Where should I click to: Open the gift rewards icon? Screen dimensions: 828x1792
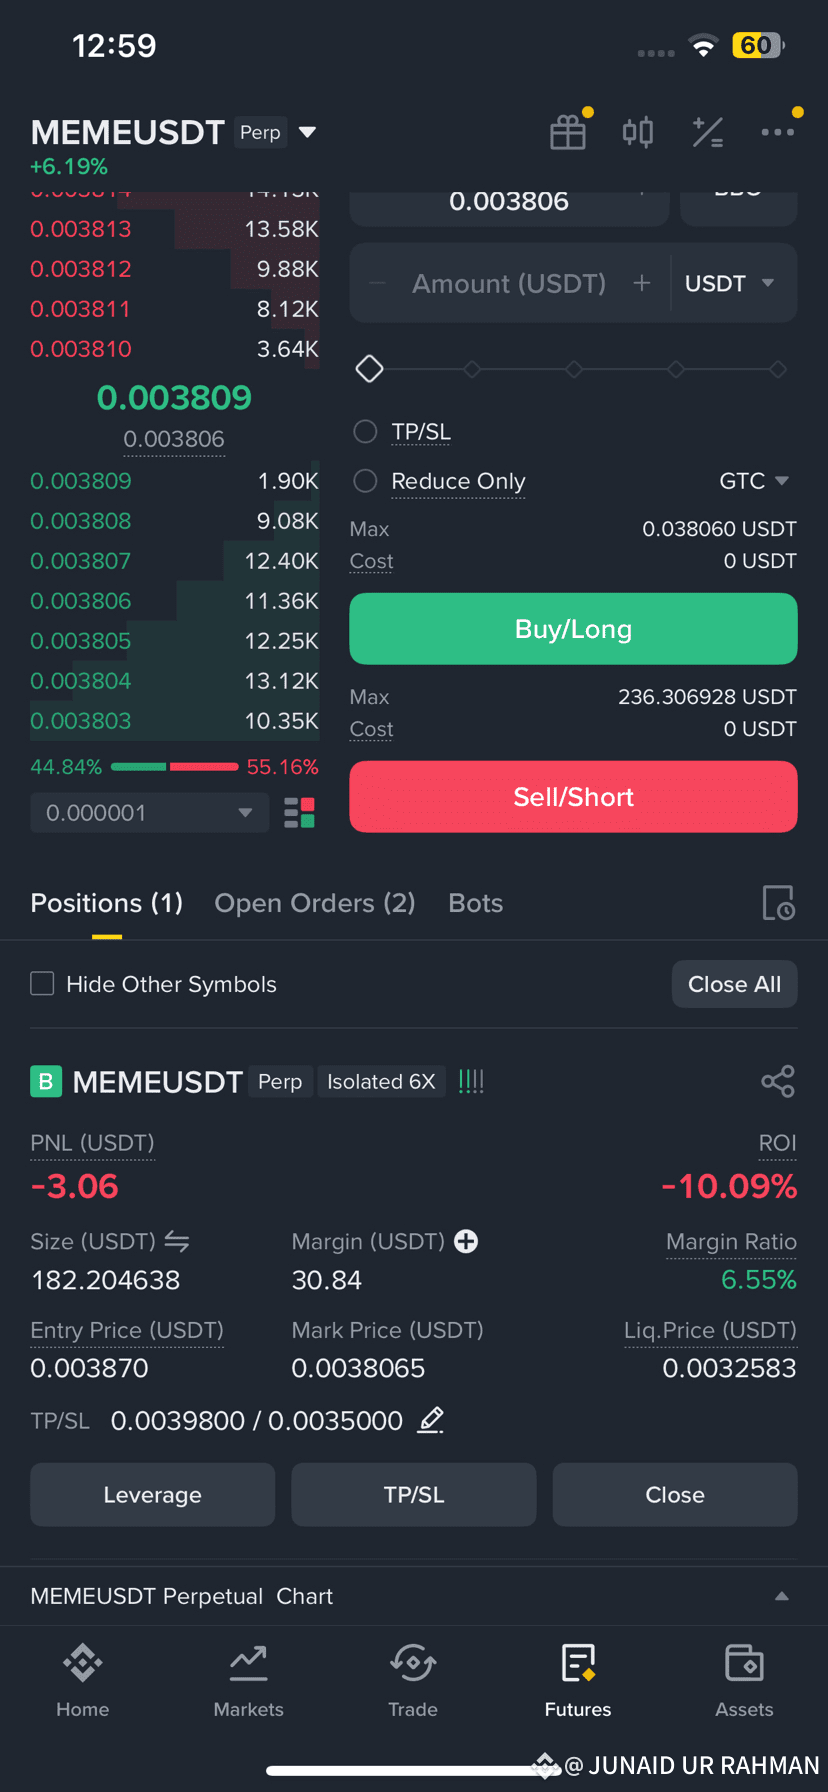[568, 132]
